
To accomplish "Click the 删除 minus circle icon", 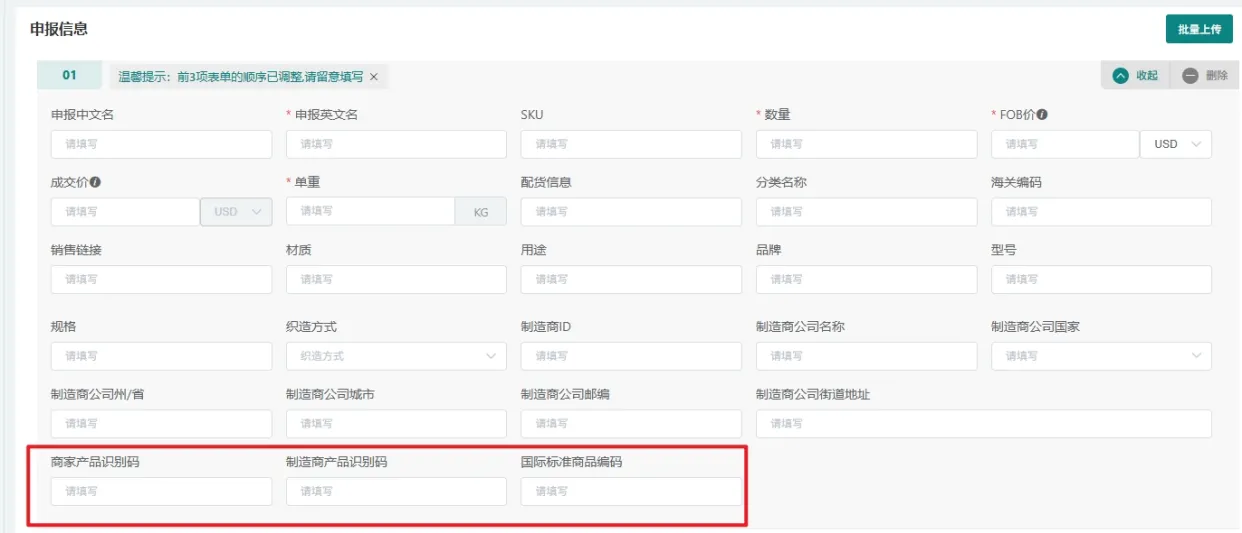I will (x=1190, y=76).
